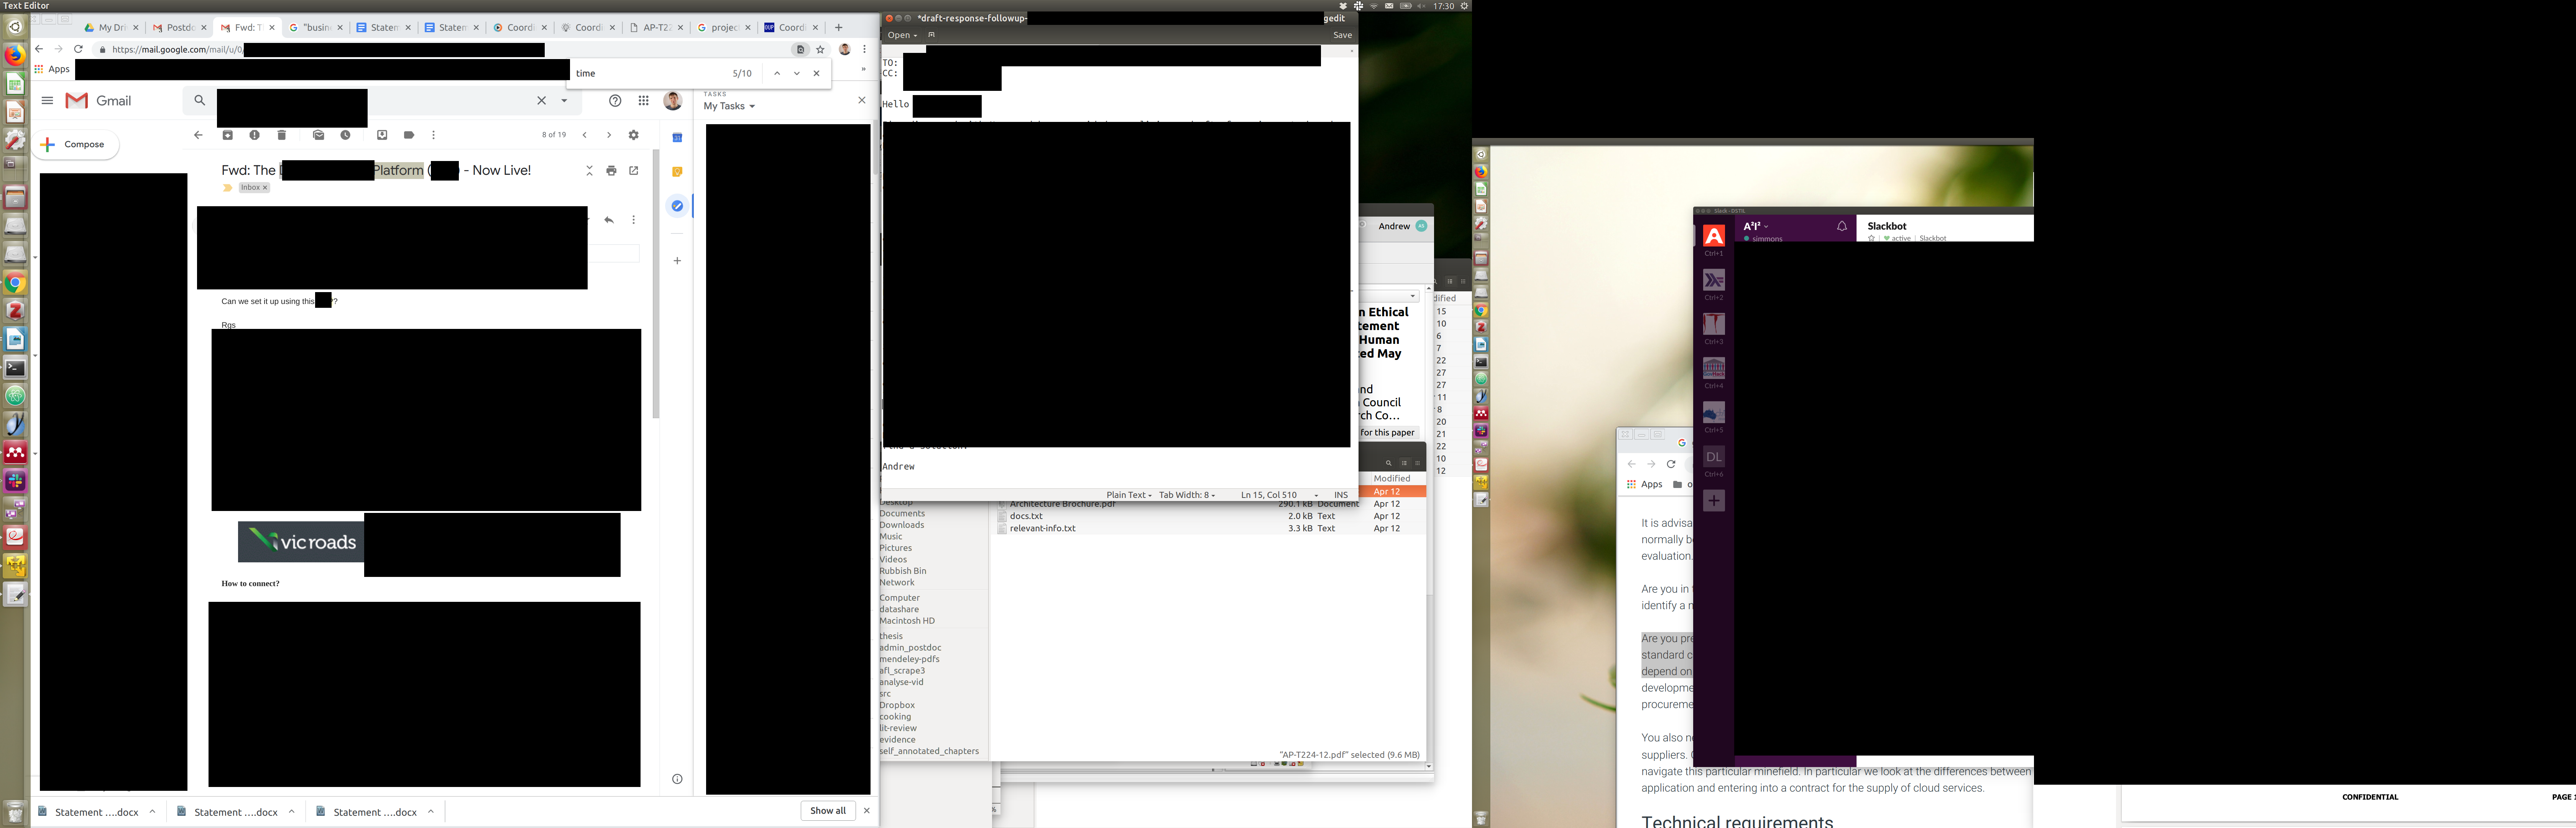
Task: Open the email in a new window
Action: click(x=634, y=171)
